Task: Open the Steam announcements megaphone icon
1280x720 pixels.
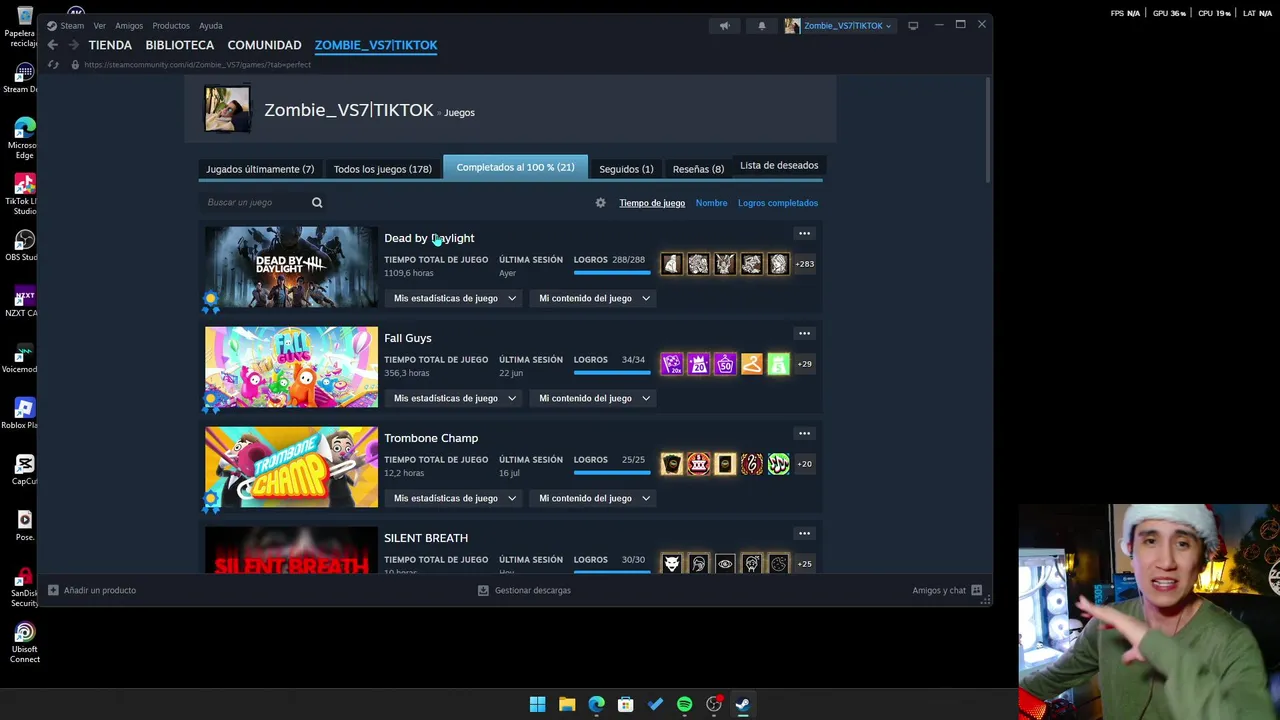Action: [x=725, y=26]
